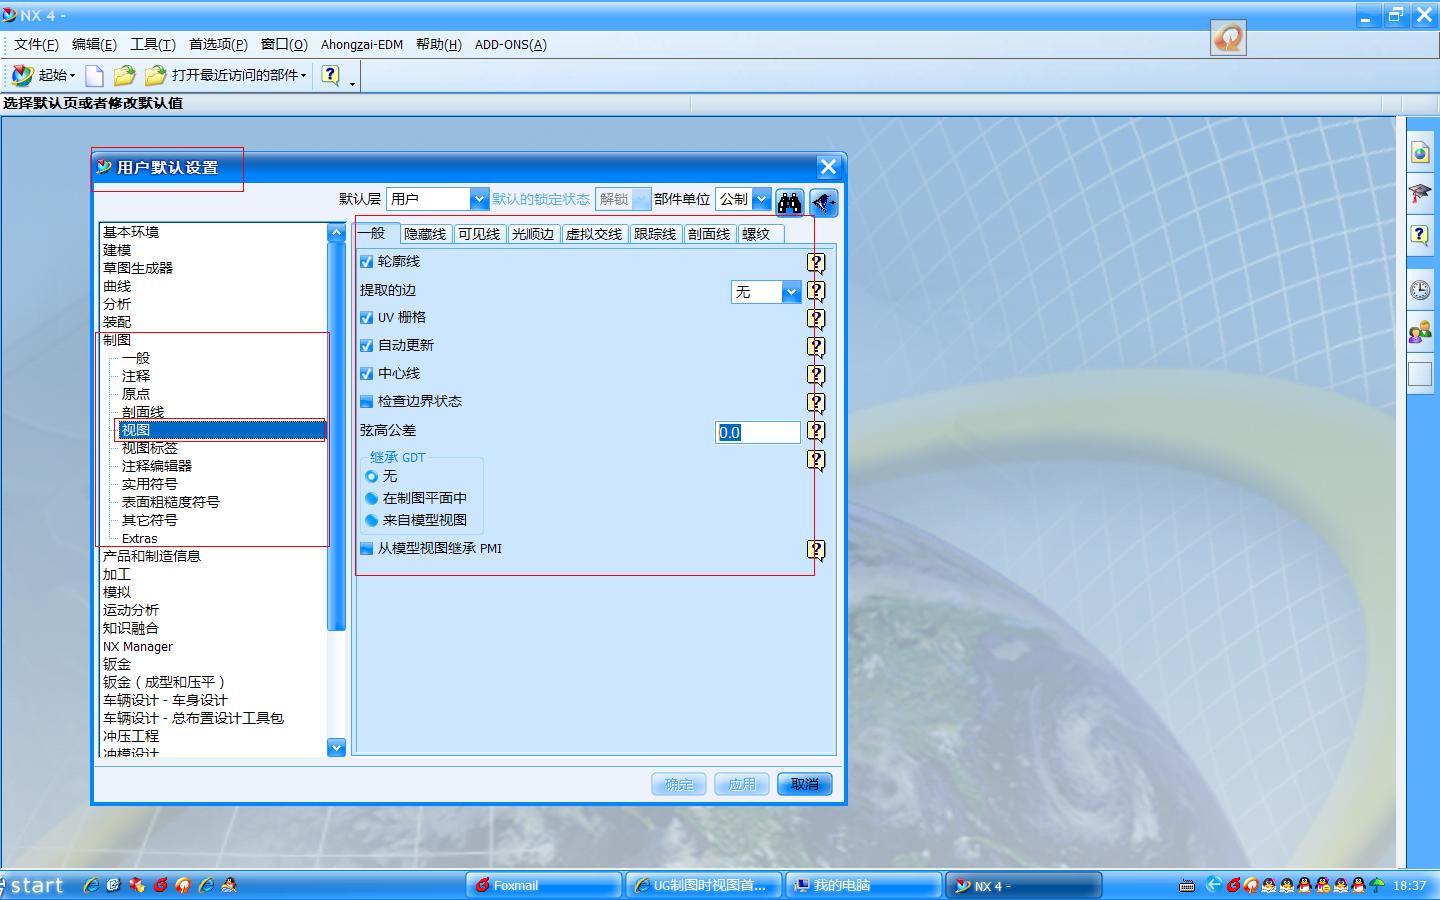Select 产品和制造信息 in the category tree

coord(152,556)
